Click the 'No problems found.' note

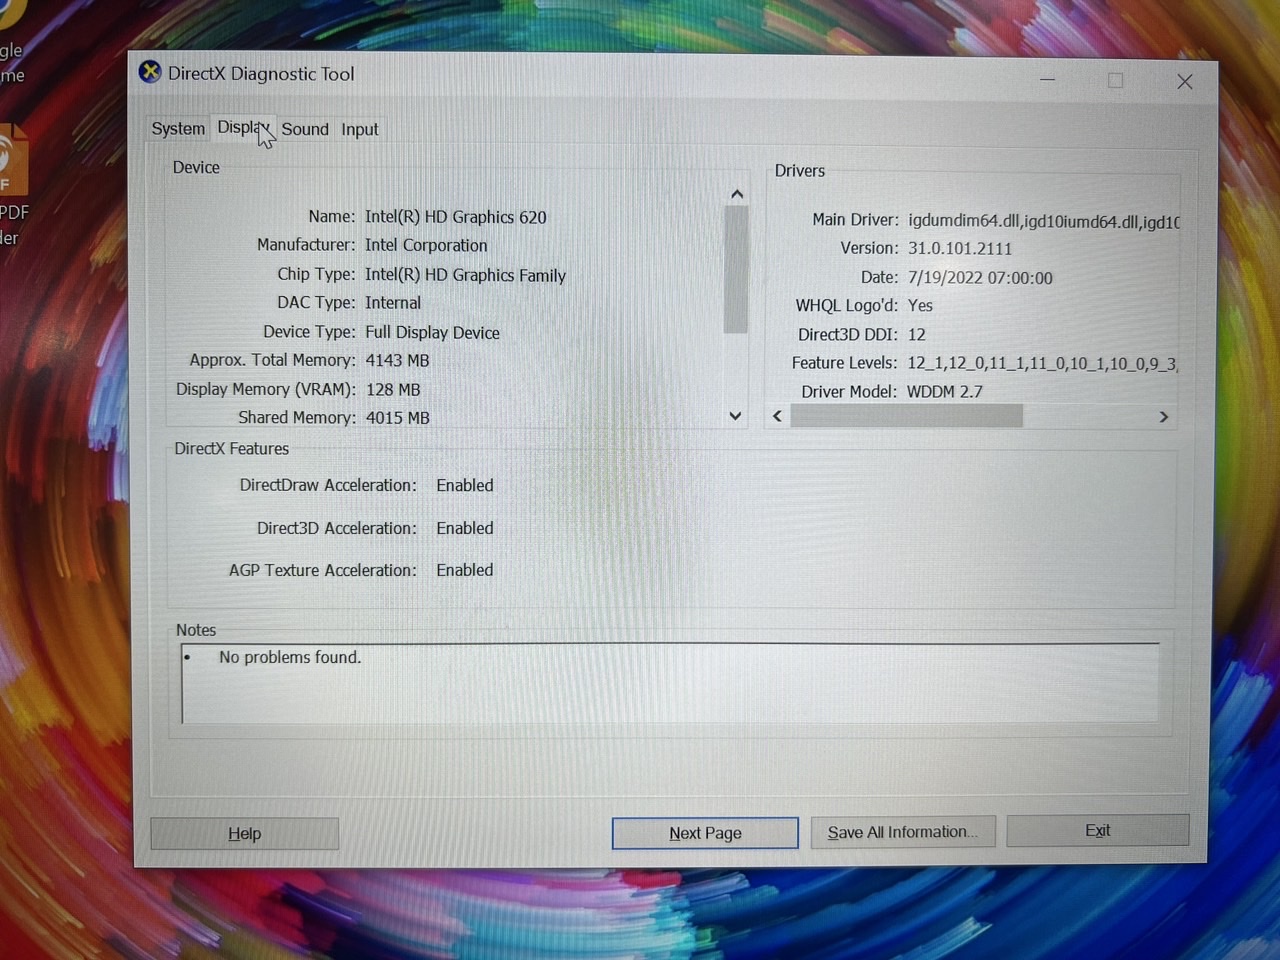point(290,657)
